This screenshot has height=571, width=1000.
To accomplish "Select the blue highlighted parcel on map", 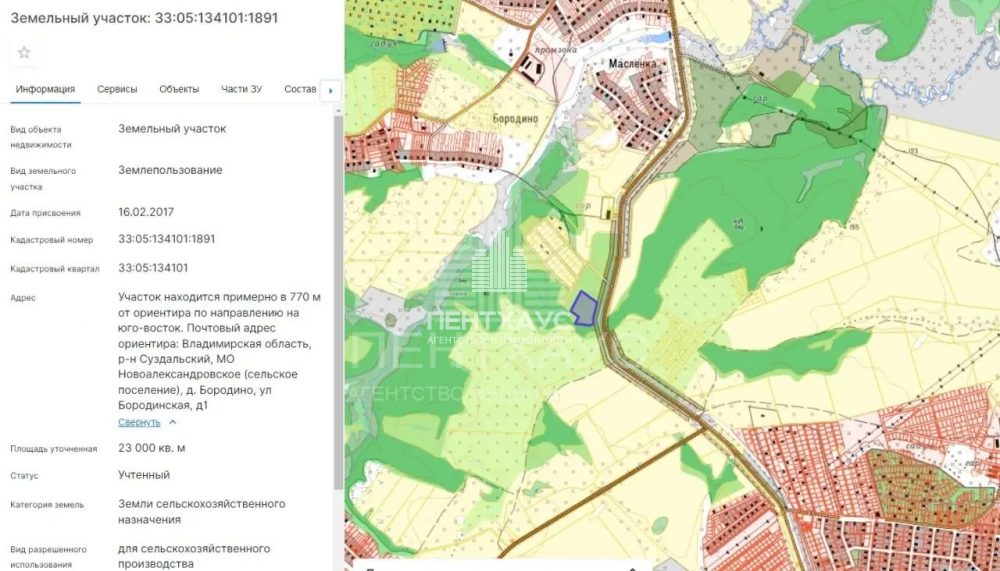I will point(584,309).
